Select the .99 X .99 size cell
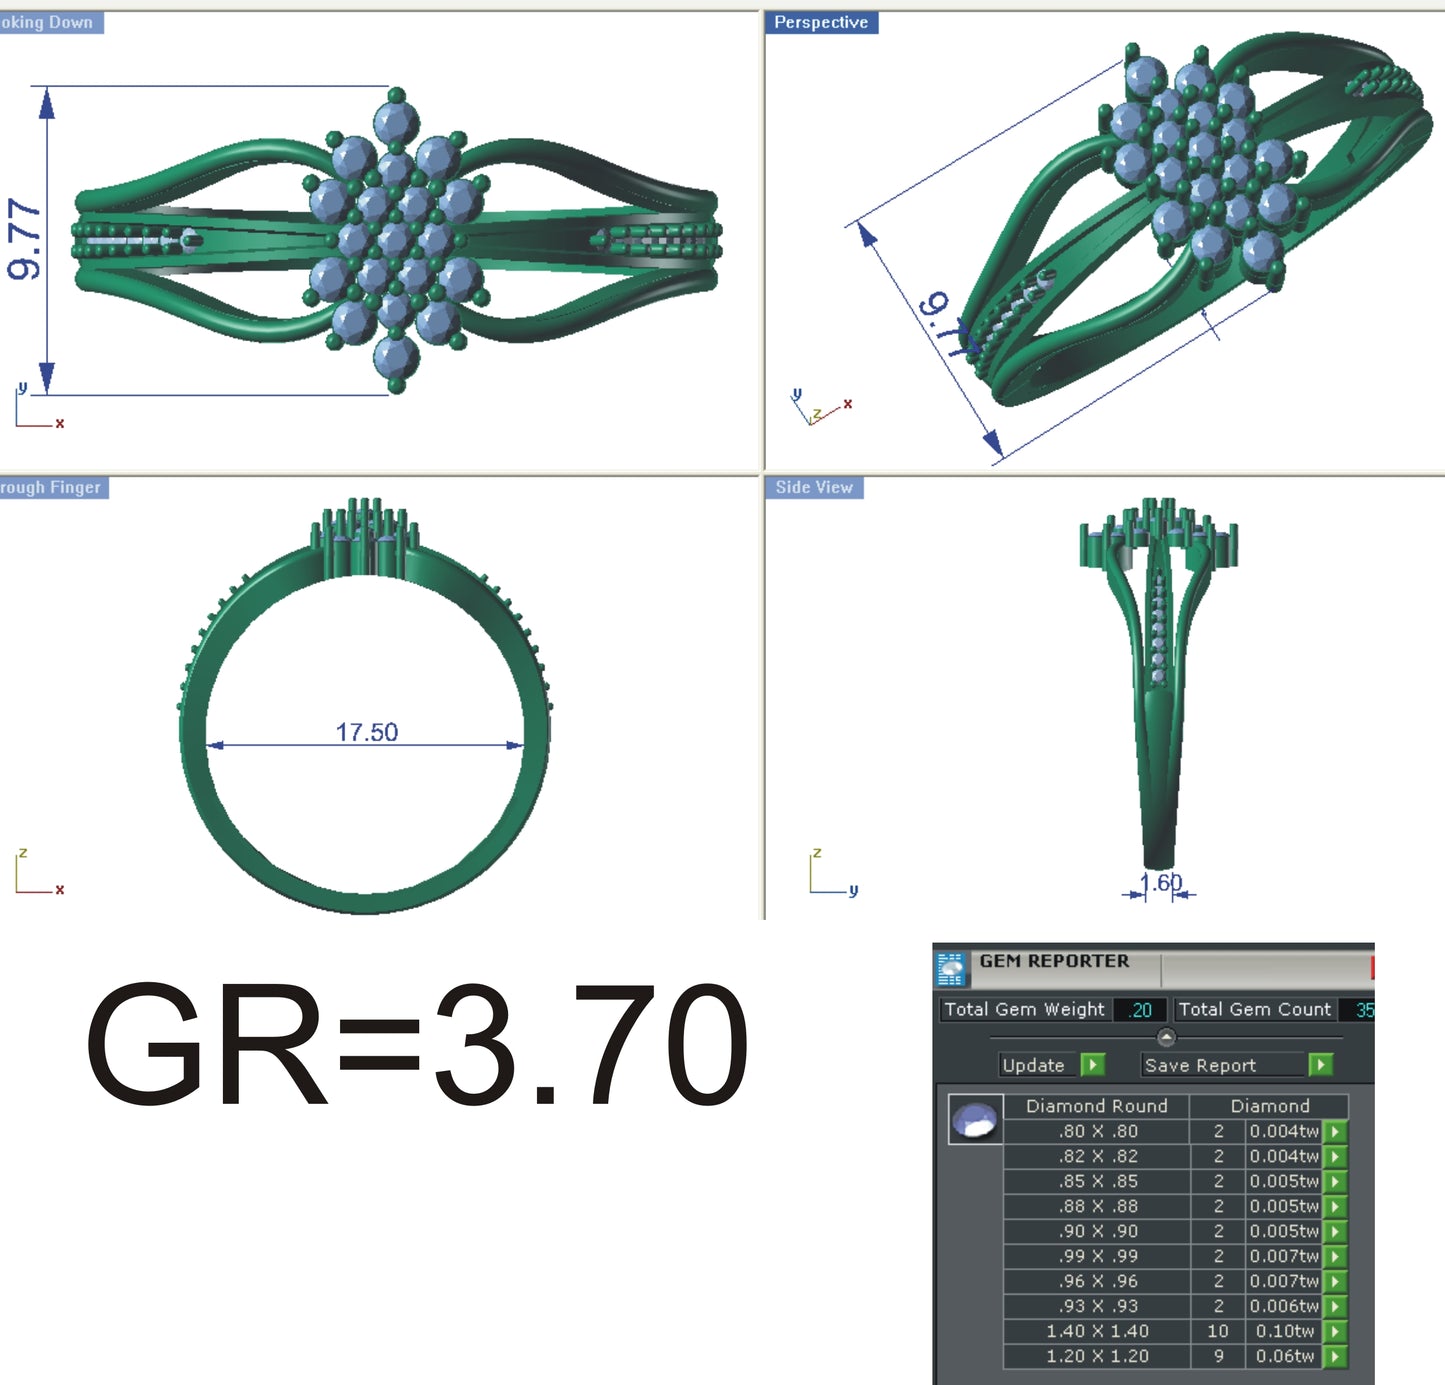The height and width of the screenshot is (1385, 1445). point(1097,1256)
